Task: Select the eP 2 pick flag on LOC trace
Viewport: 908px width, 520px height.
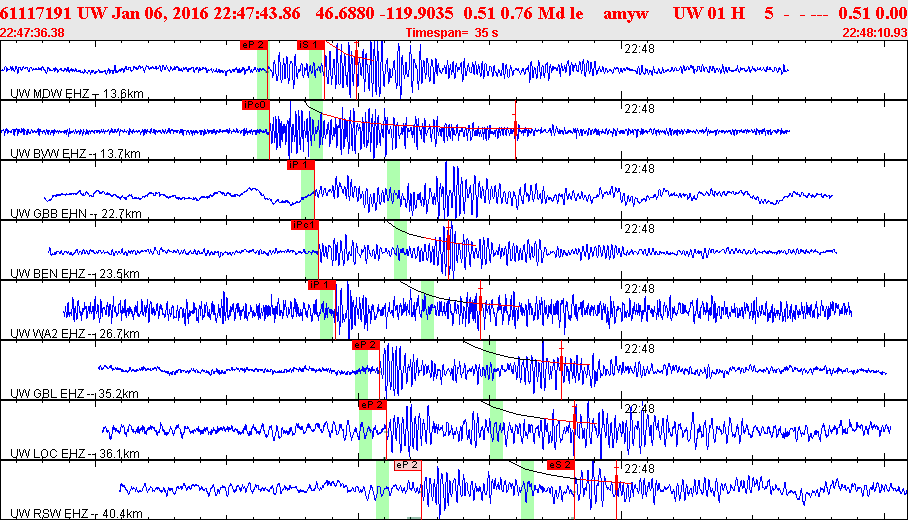Action: tap(372, 405)
